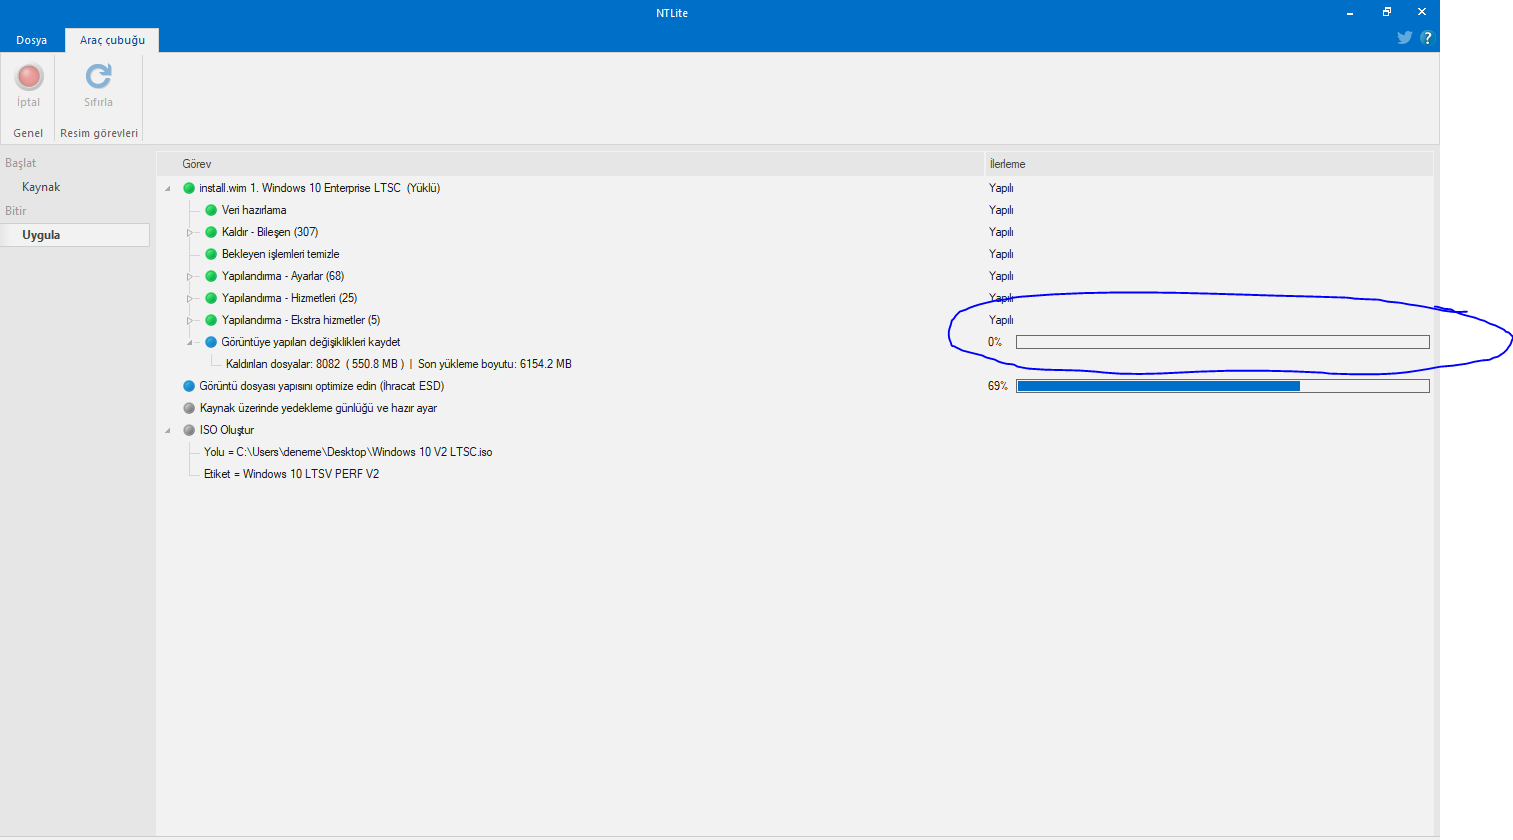Click the Sıfırla reset arrow icon
Image resolution: width=1513 pixels, height=840 pixels.
tap(98, 76)
